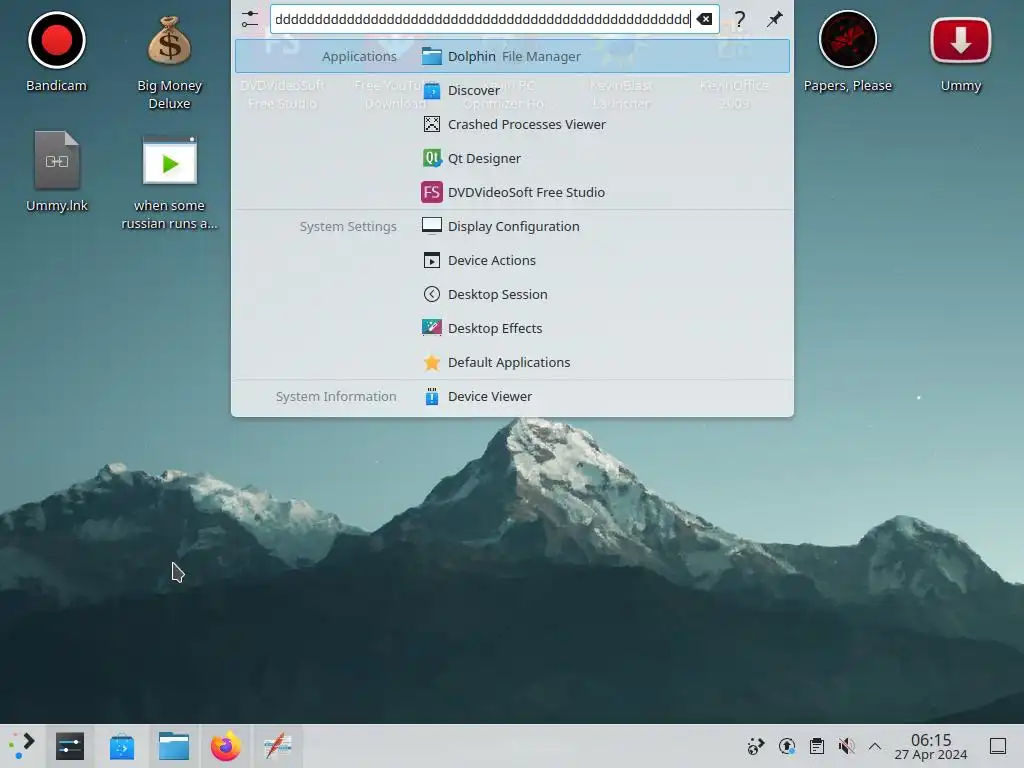This screenshot has height=768, width=1024.
Task: Click the tray icon left of the updates icon
Action: click(756, 746)
